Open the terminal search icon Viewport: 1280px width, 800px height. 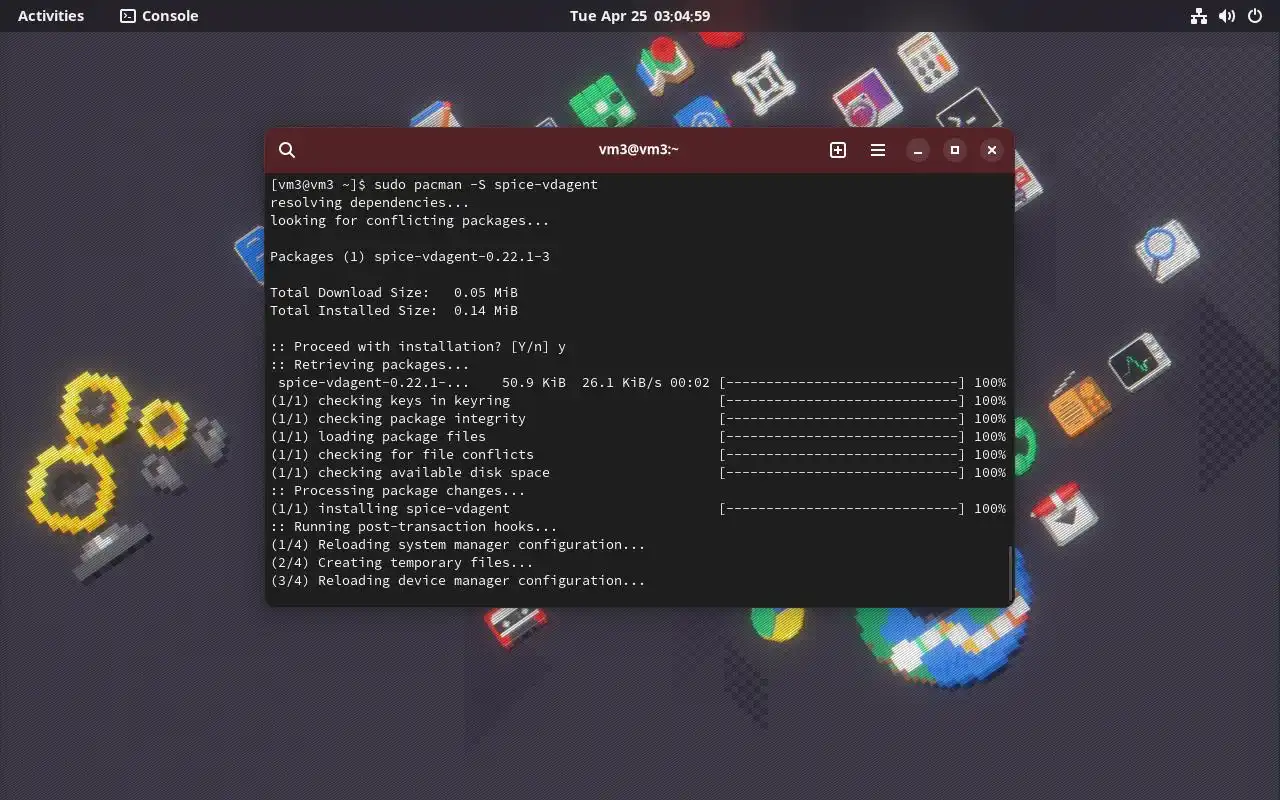point(287,150)
